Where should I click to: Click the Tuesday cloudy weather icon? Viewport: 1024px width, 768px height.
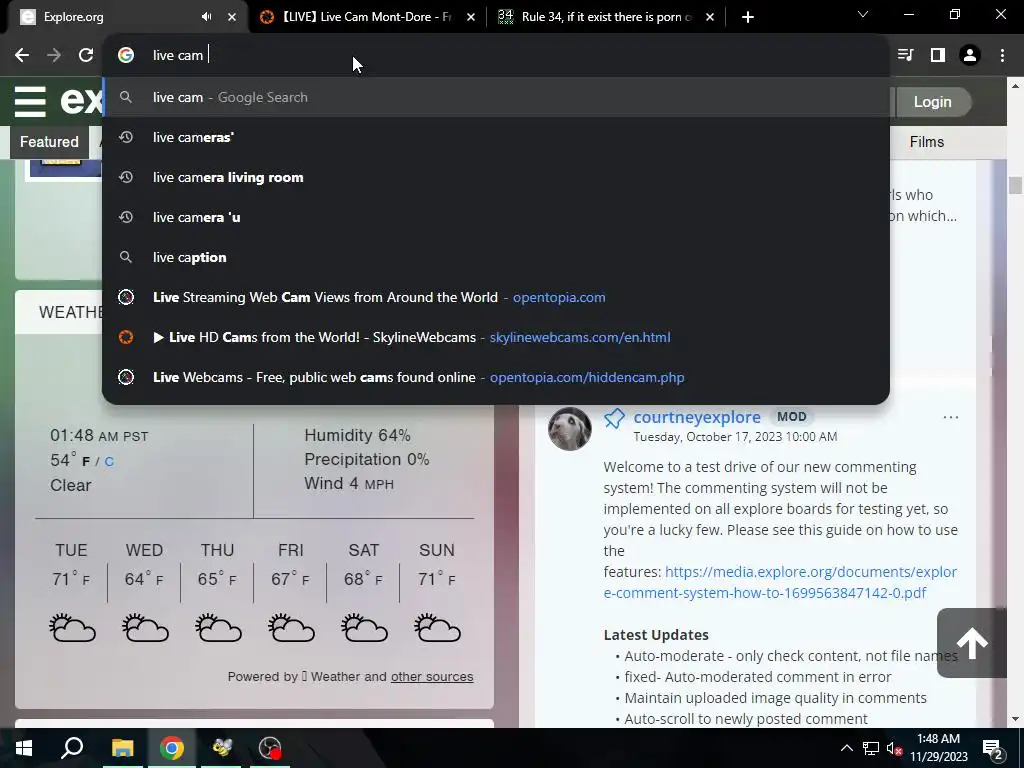[x=72, y=628]
